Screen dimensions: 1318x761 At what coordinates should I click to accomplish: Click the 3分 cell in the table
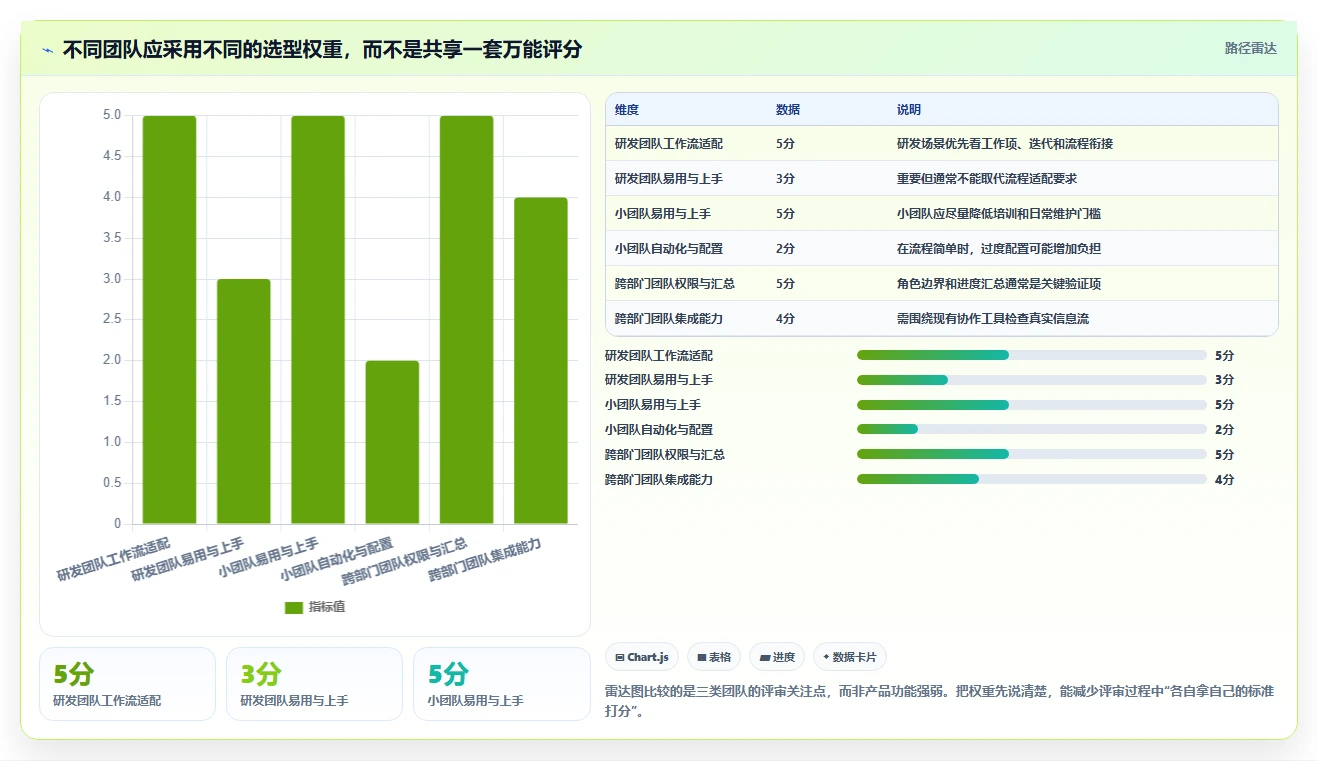click(786, 179)
